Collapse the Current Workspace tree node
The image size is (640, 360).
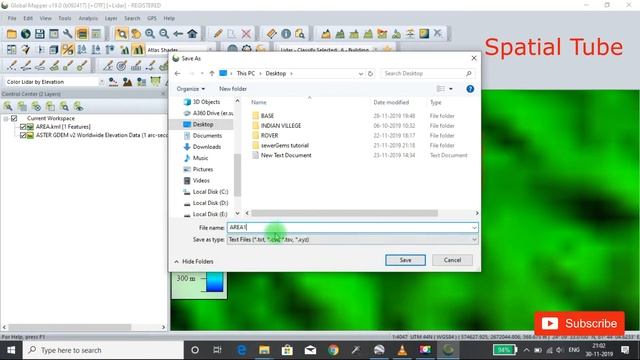pyautogui.click(x=6, y=118)
